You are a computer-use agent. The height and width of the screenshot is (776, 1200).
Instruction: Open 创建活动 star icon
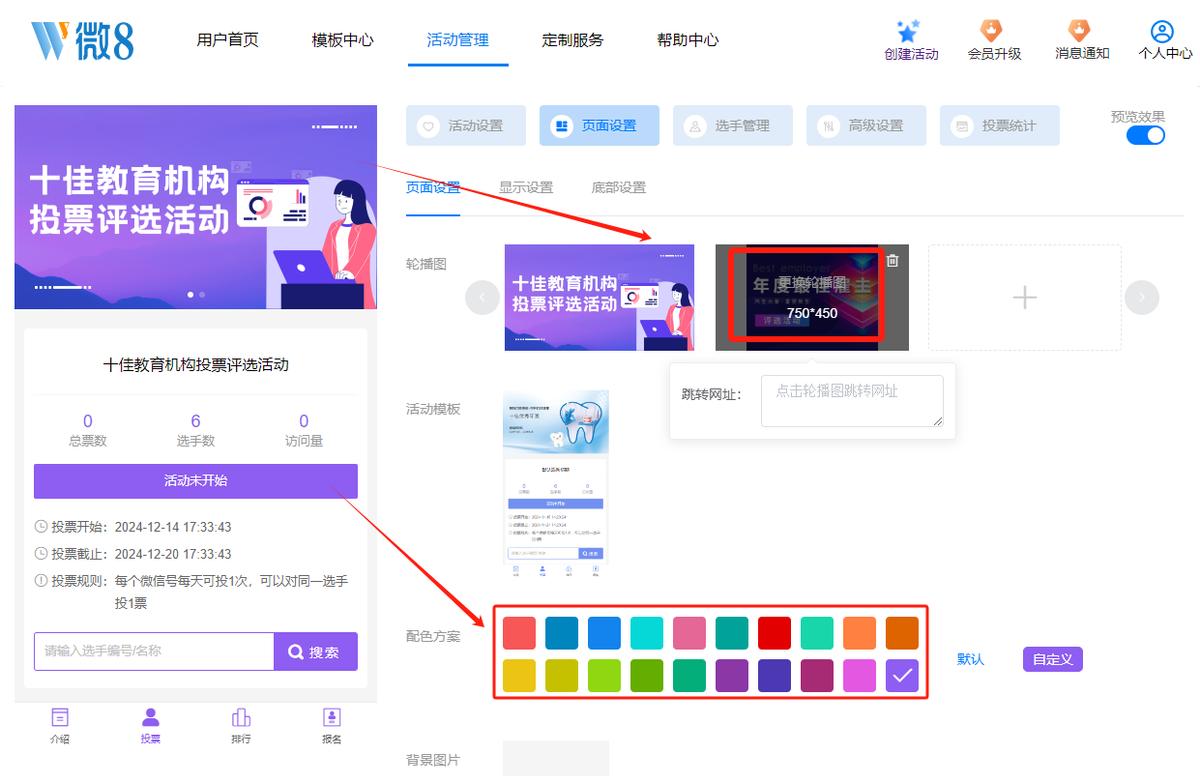908,31
